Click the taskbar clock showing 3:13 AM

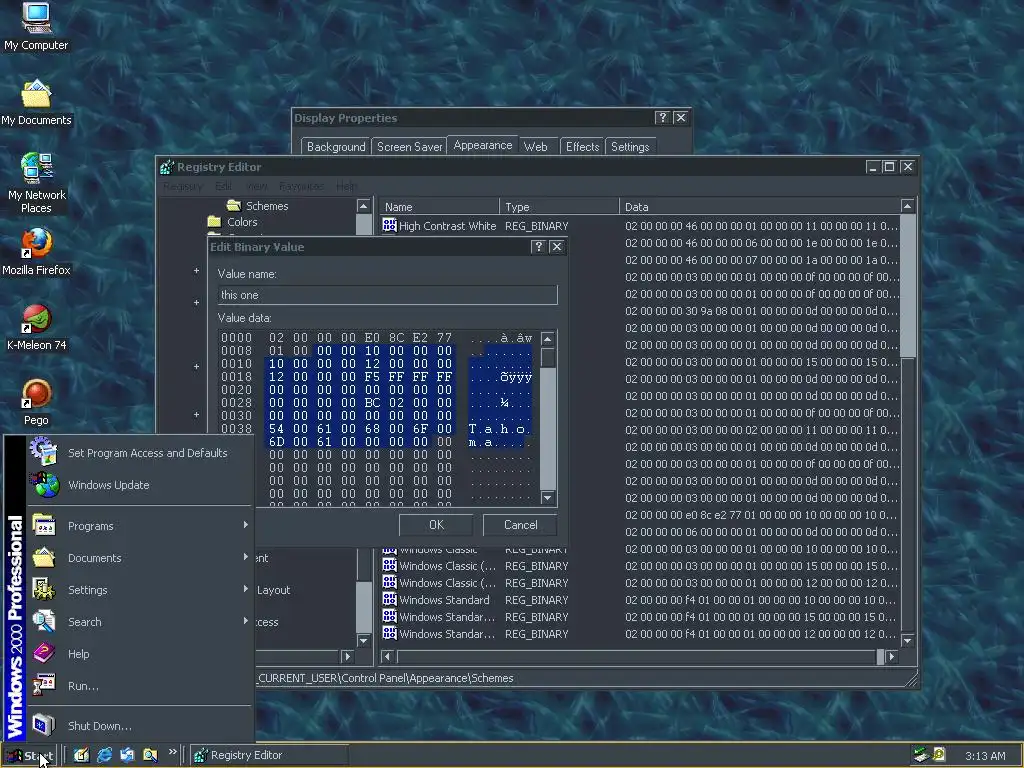coord(985,756)
